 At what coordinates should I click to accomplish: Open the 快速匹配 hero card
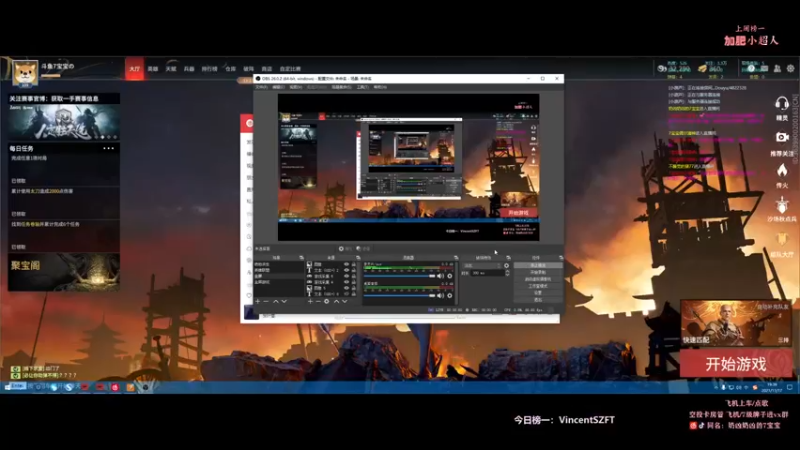736,323
